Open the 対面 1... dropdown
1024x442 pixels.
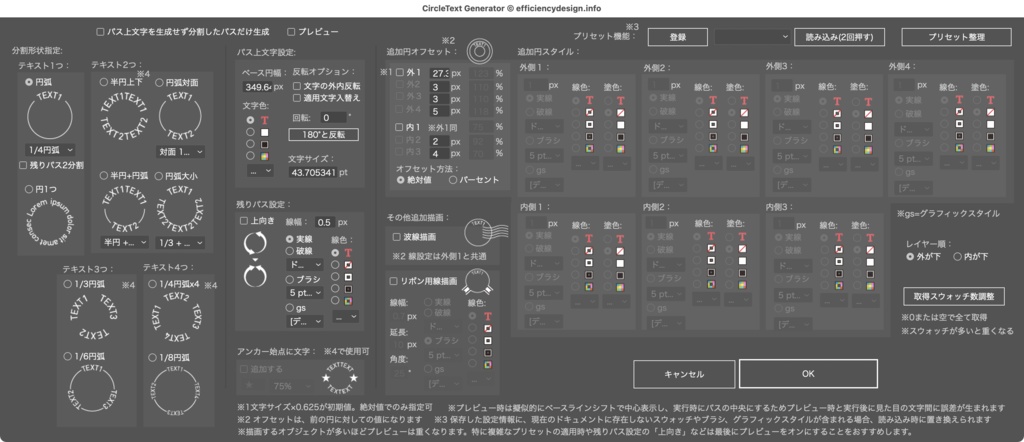tap(181, 151)
